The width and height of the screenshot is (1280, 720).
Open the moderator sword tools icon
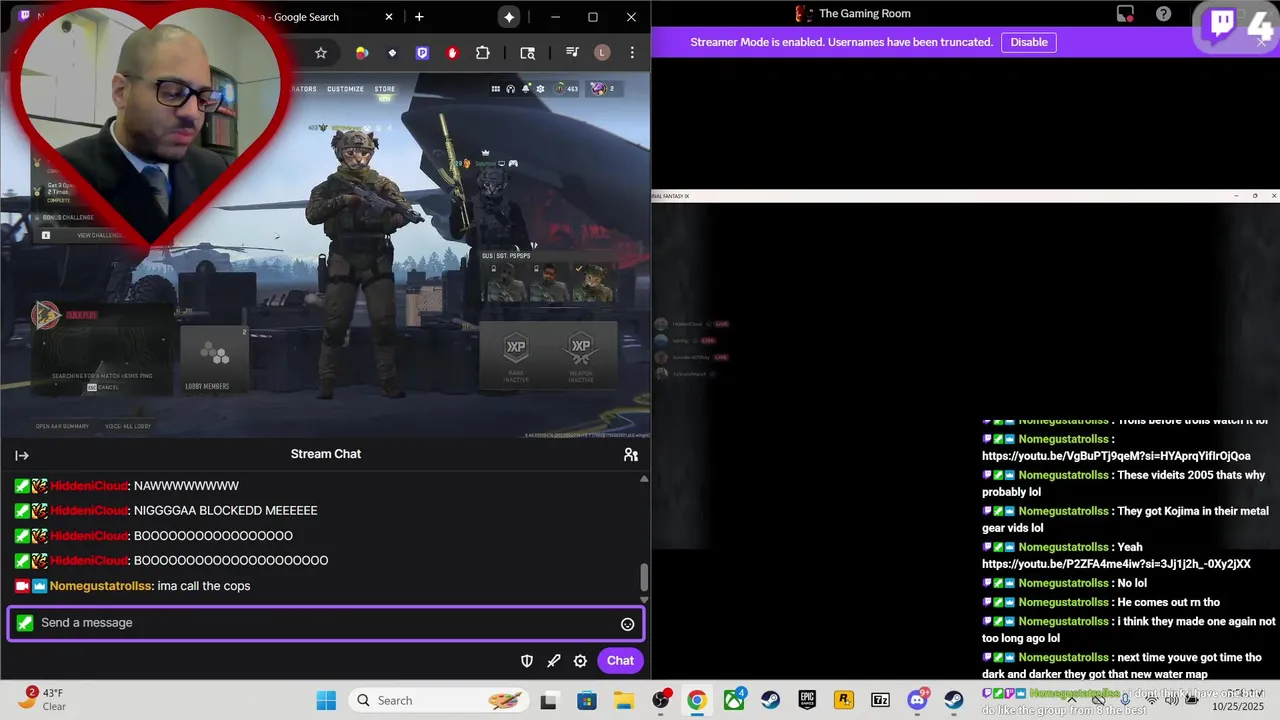[554, 661]
